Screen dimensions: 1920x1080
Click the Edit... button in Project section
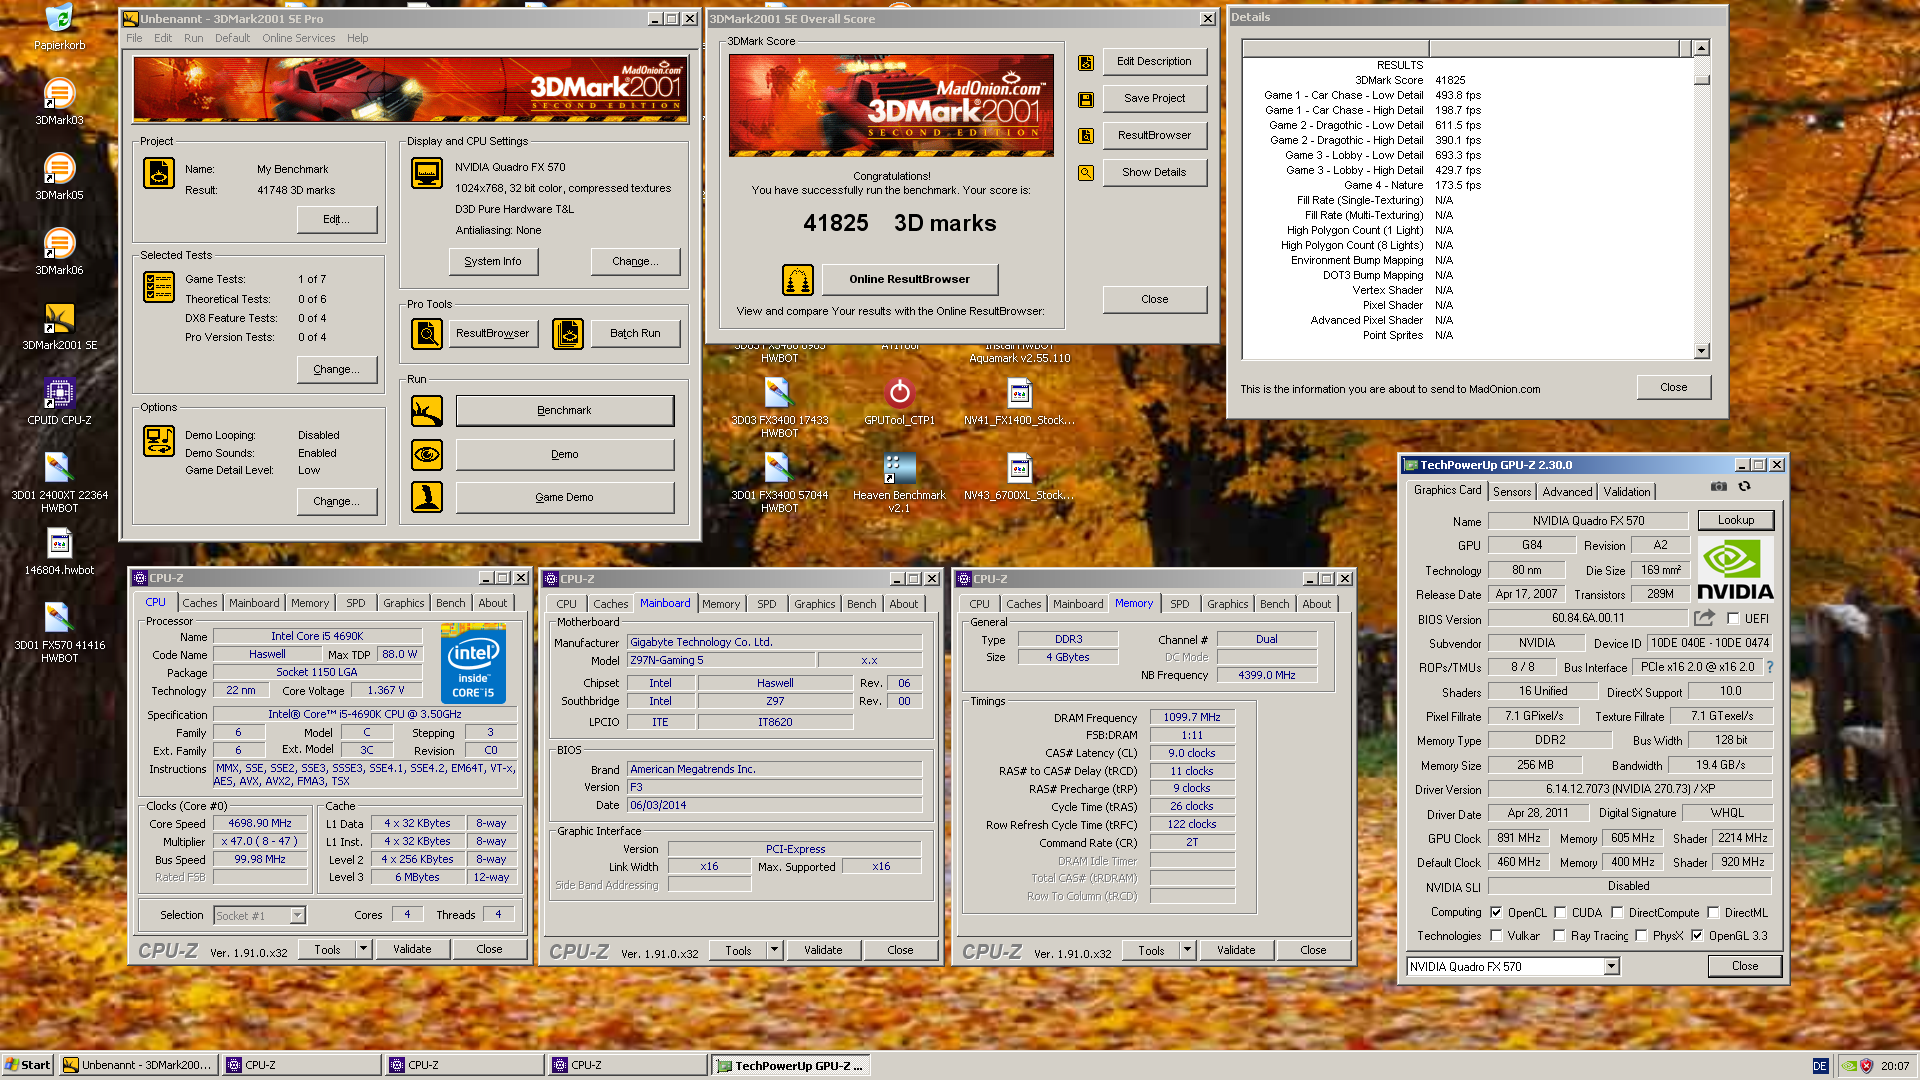(337, 220)
